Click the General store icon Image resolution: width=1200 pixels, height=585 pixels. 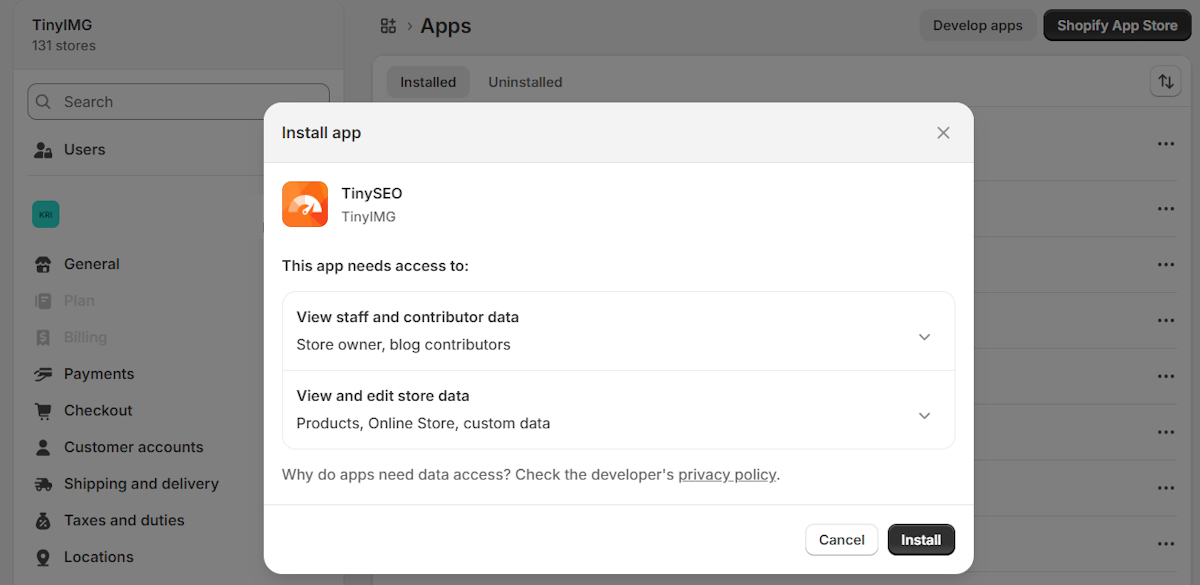[43, 265]
